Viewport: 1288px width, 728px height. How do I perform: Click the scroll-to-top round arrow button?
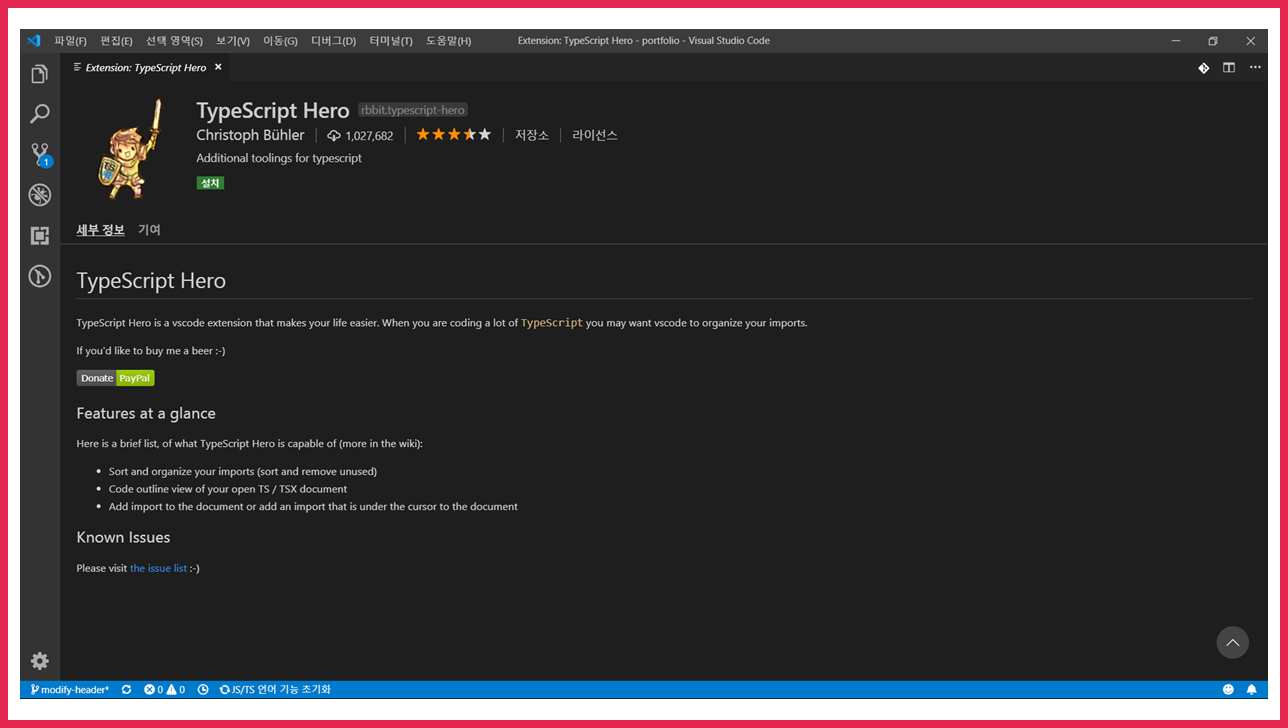tap(1232, 642)
